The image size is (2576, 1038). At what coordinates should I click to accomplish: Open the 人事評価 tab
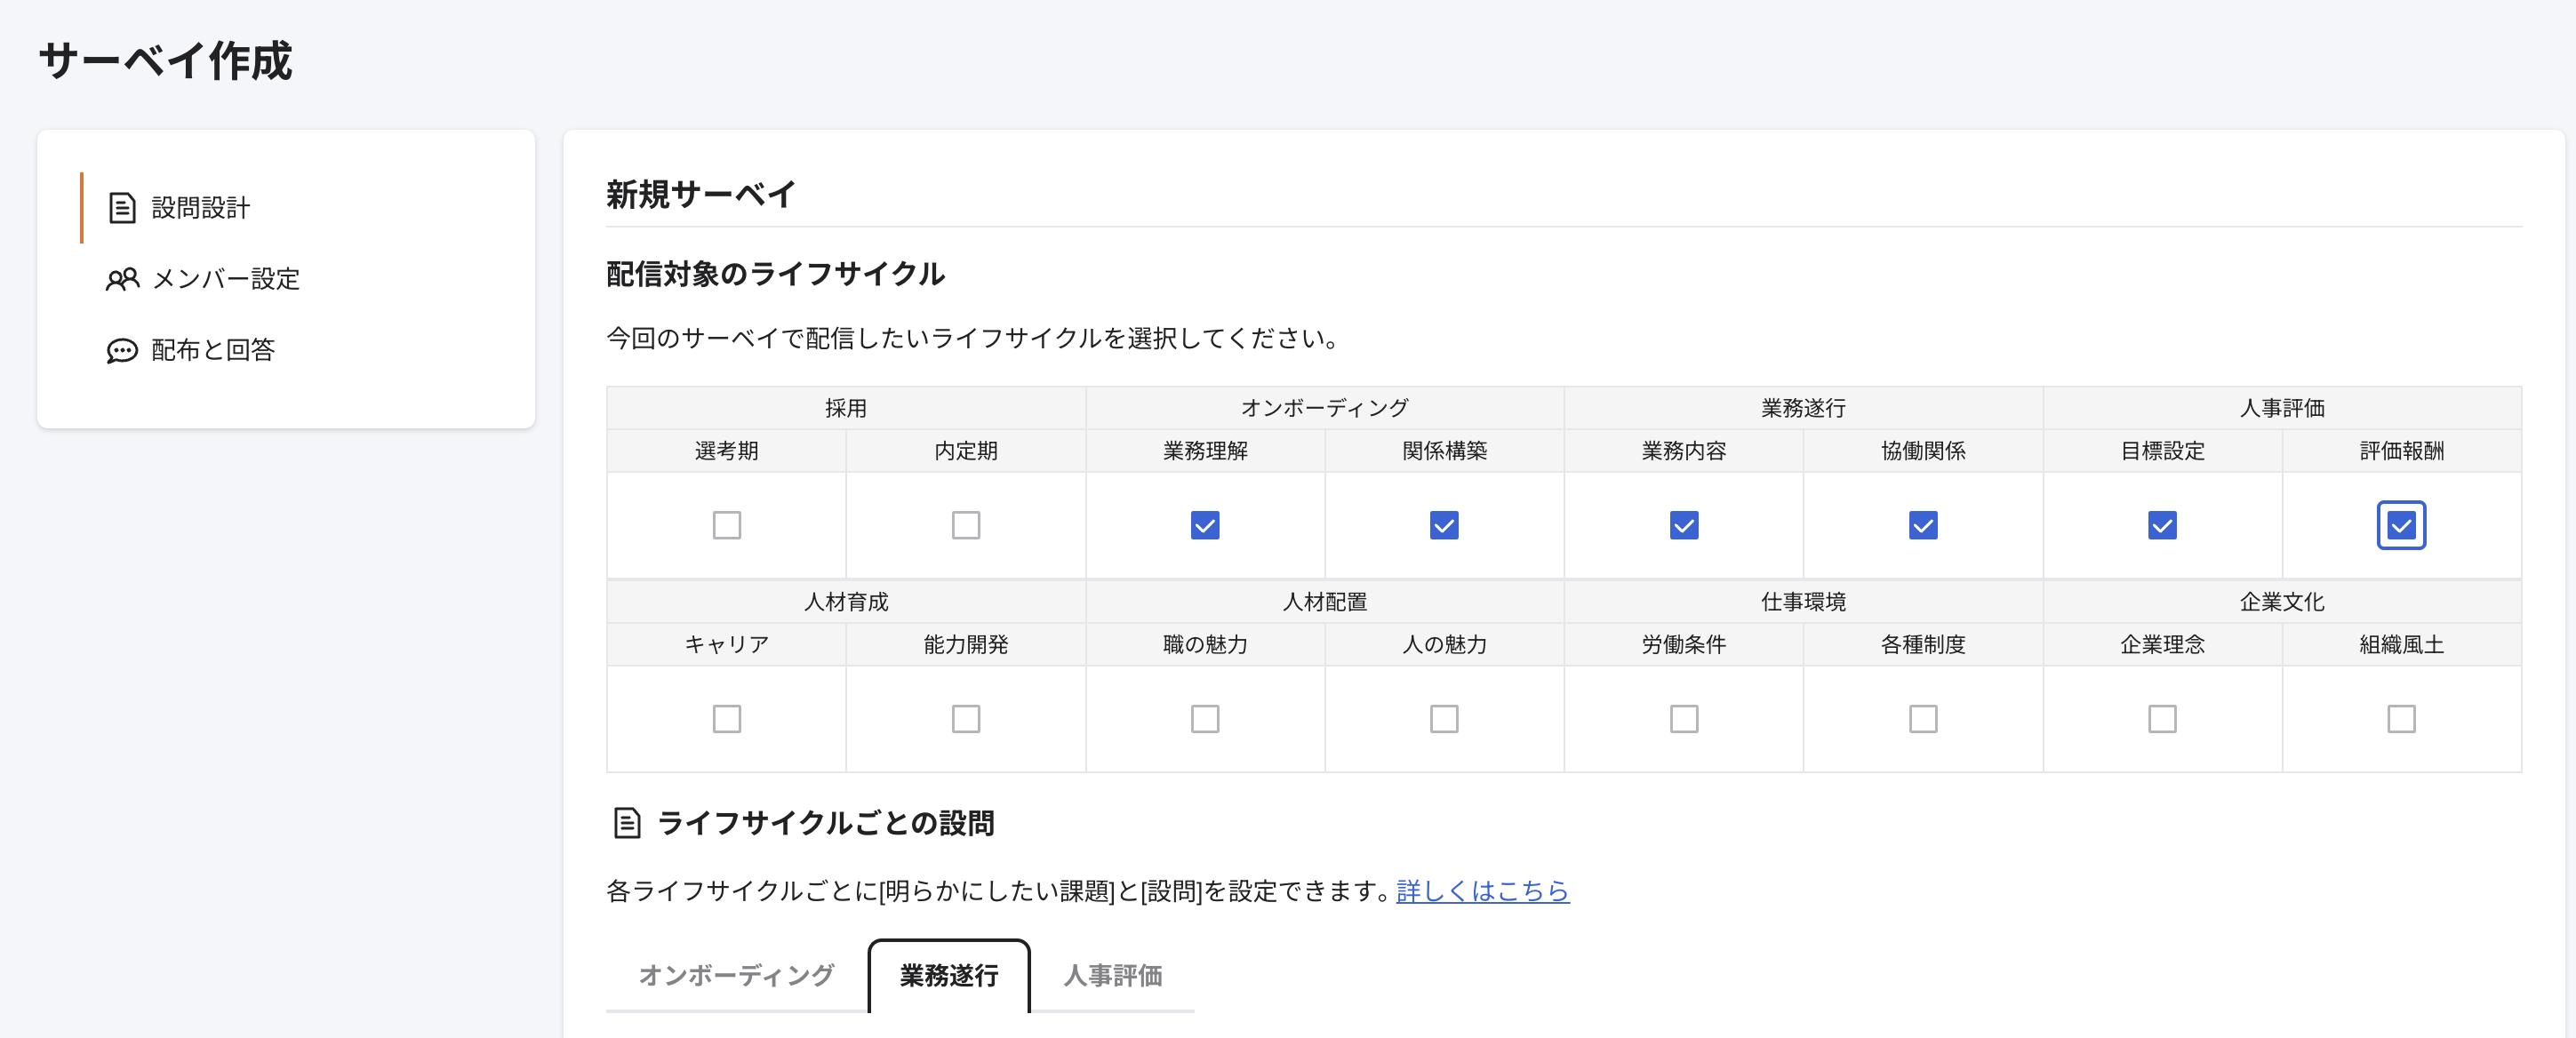(1112, 973)
